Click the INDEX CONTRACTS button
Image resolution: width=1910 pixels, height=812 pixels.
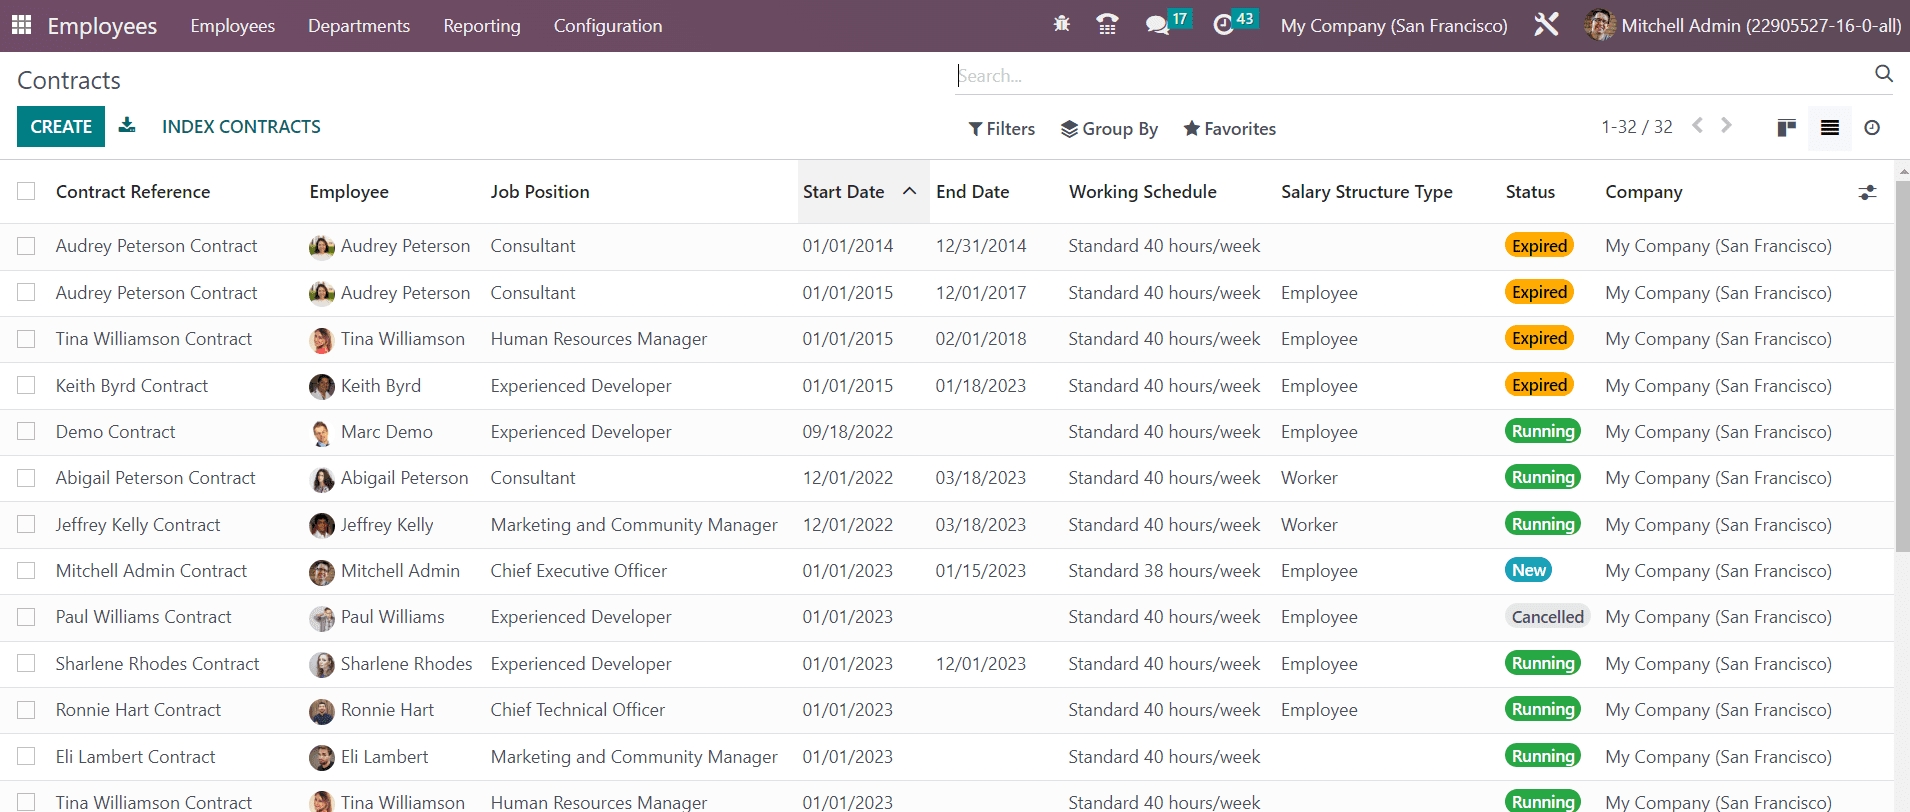[241, 127]
